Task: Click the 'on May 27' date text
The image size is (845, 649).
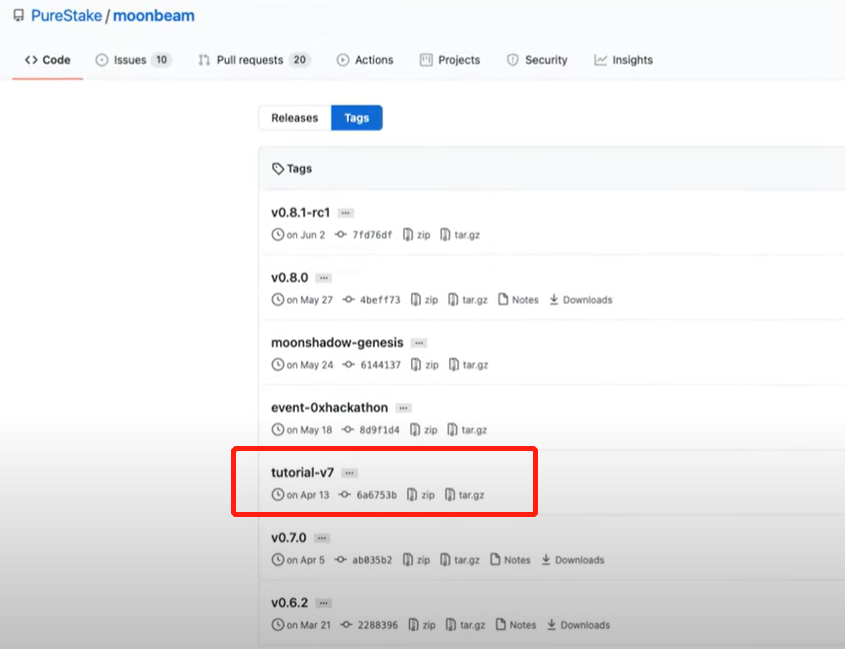Action: pos(309,300)
